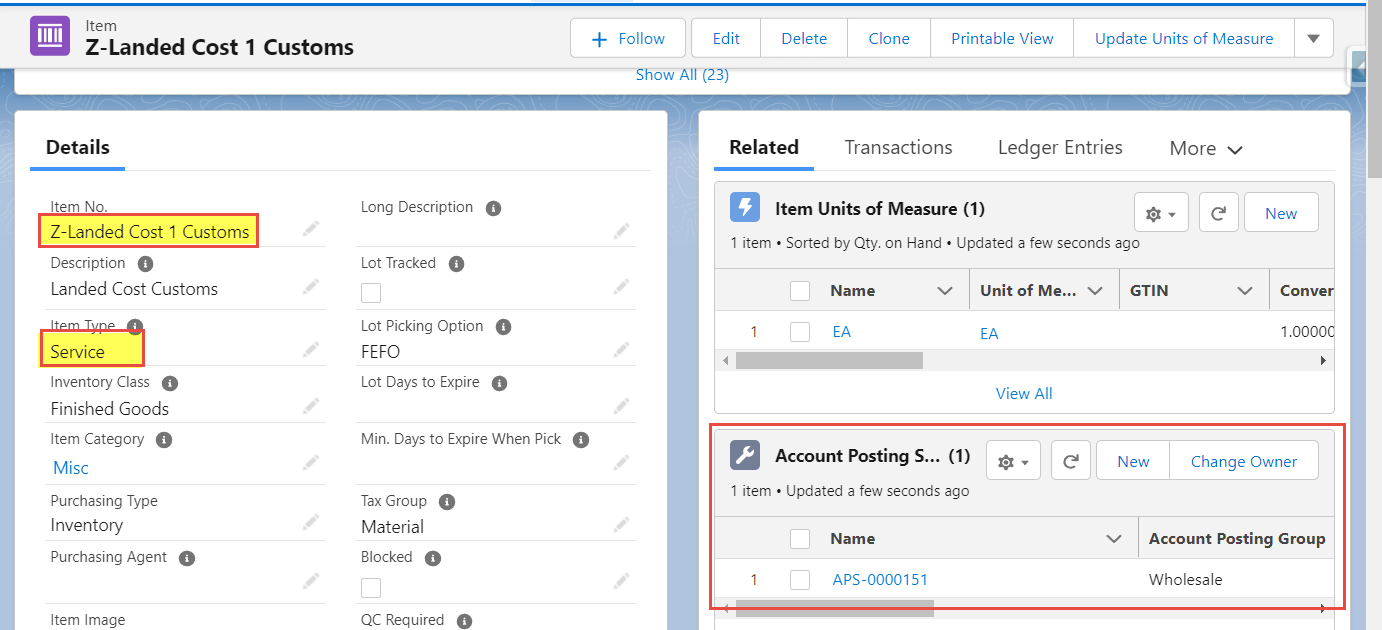Open View All units of measure
Screen dimensions: 1382x630
pos(1024,393)
